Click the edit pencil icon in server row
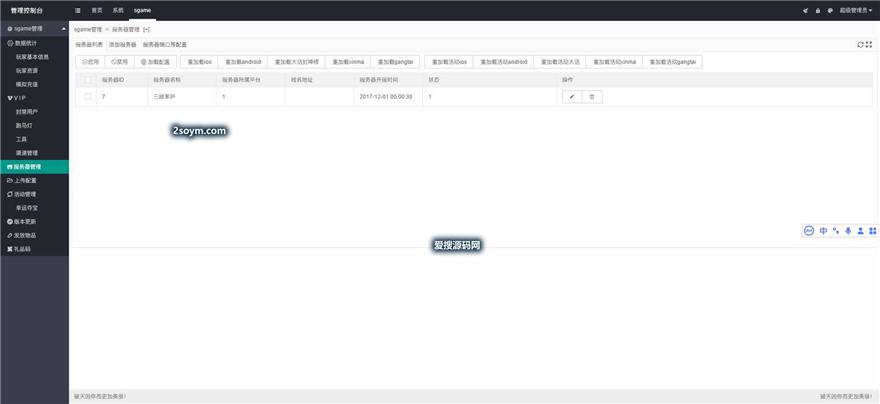This screenshot has width=880, height=404. 572,96
